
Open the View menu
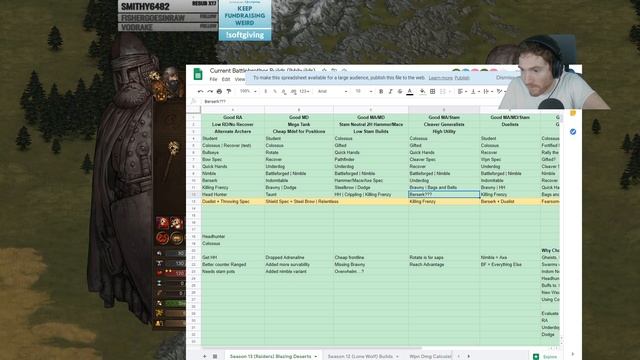240,79
